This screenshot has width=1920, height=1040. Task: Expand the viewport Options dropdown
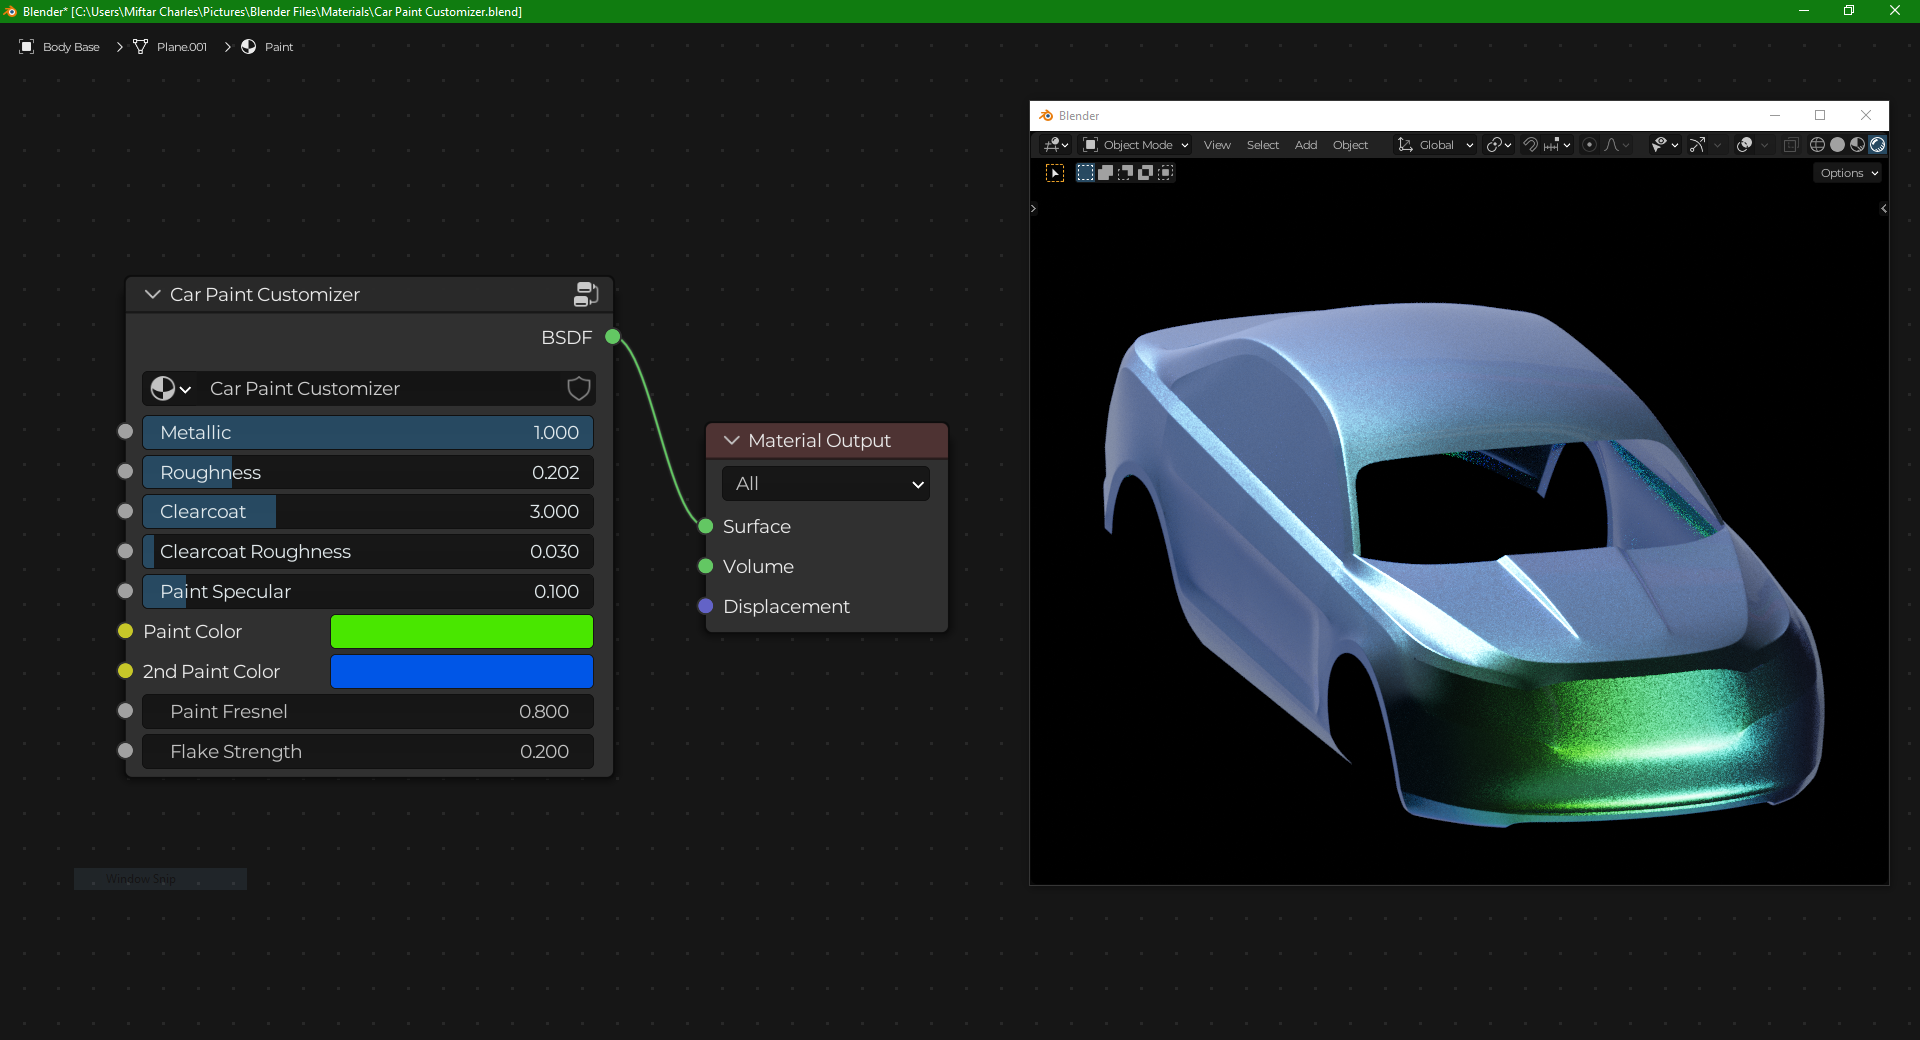point(1847,172)
